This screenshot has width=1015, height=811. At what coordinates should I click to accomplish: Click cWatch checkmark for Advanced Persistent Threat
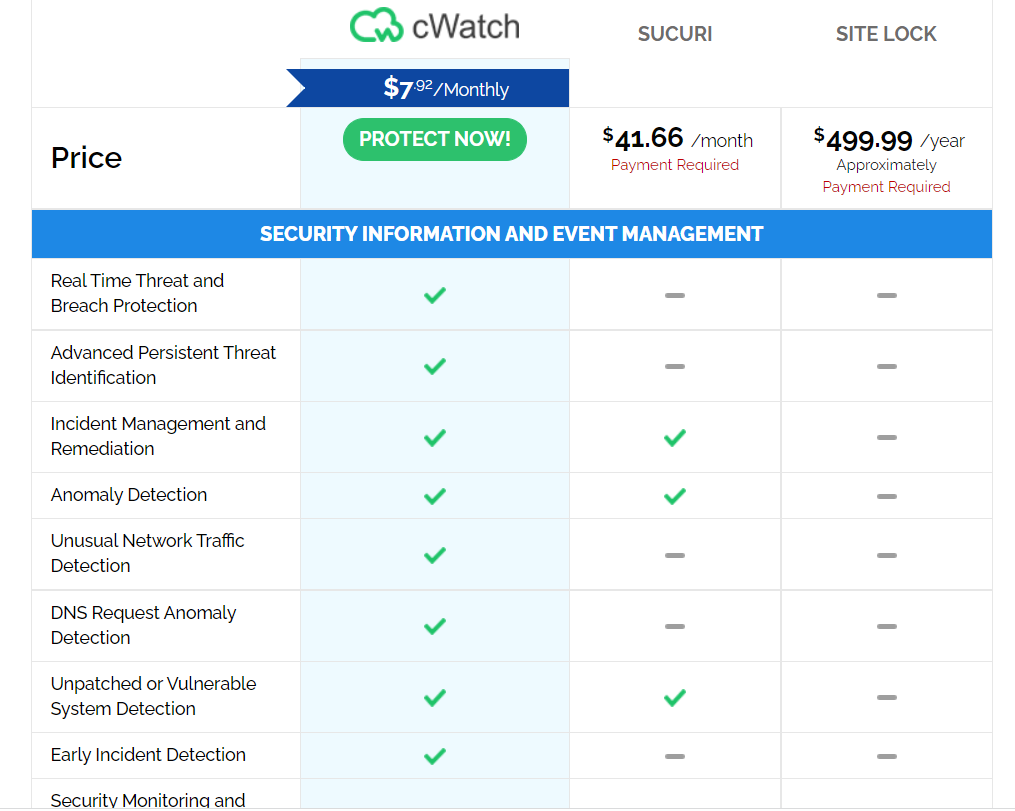pos(434,366)
